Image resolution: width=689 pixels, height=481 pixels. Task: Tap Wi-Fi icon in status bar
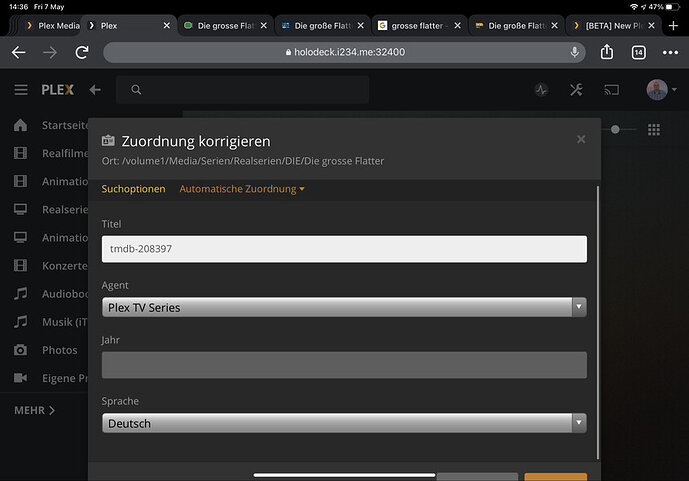[634, 7]
